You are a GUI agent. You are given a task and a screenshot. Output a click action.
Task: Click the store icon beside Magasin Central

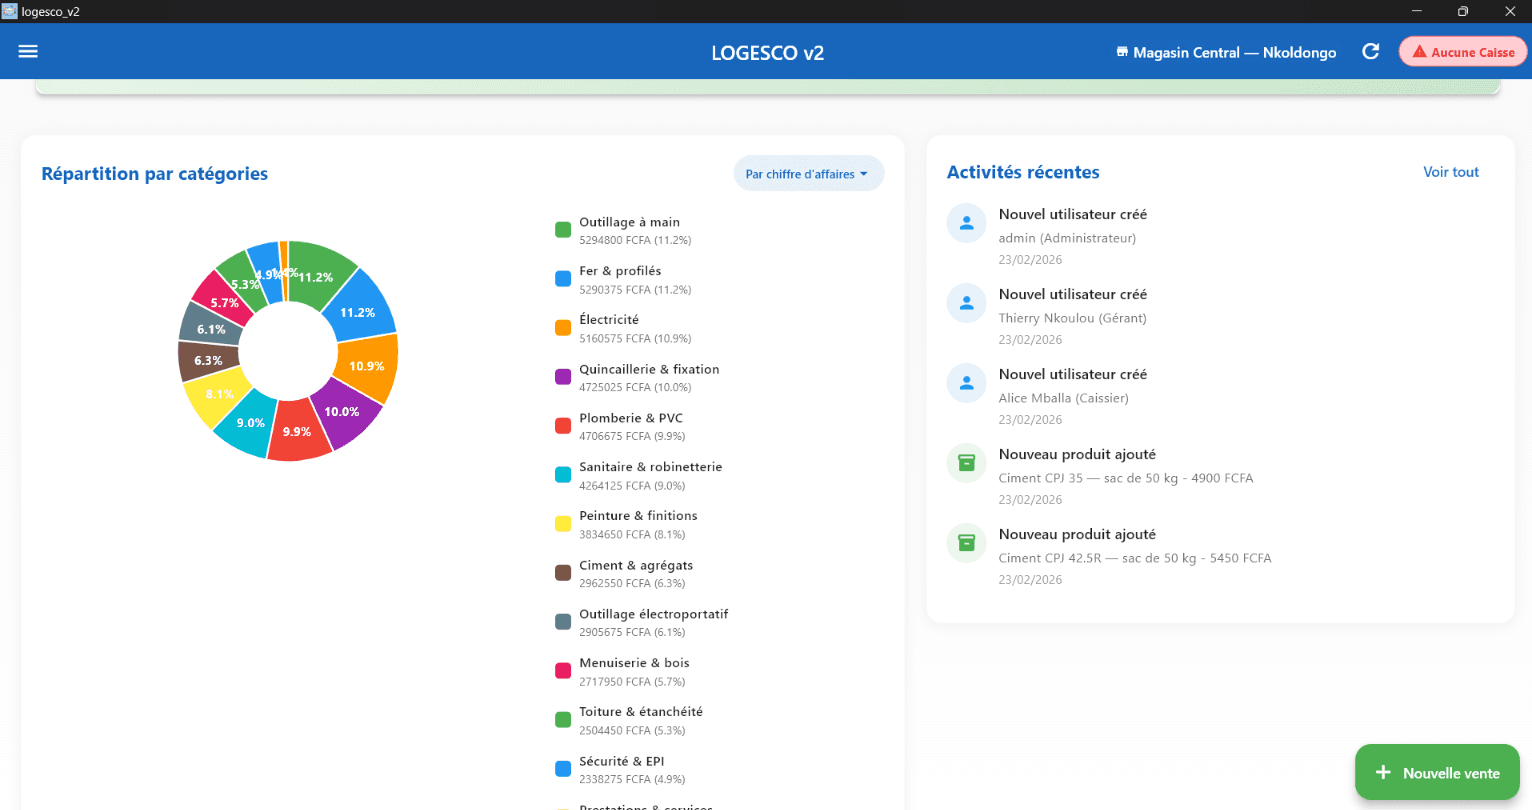pyautogui.click(x=1122, y=52)
